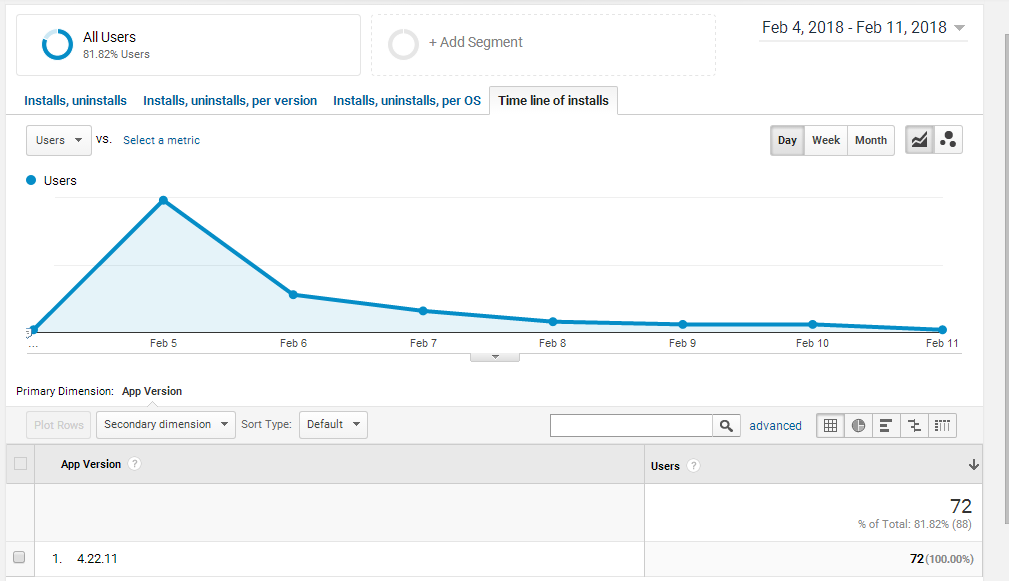Open the Users metric dropdown
The image size is (1009, 581).
(x=59, y=140)
